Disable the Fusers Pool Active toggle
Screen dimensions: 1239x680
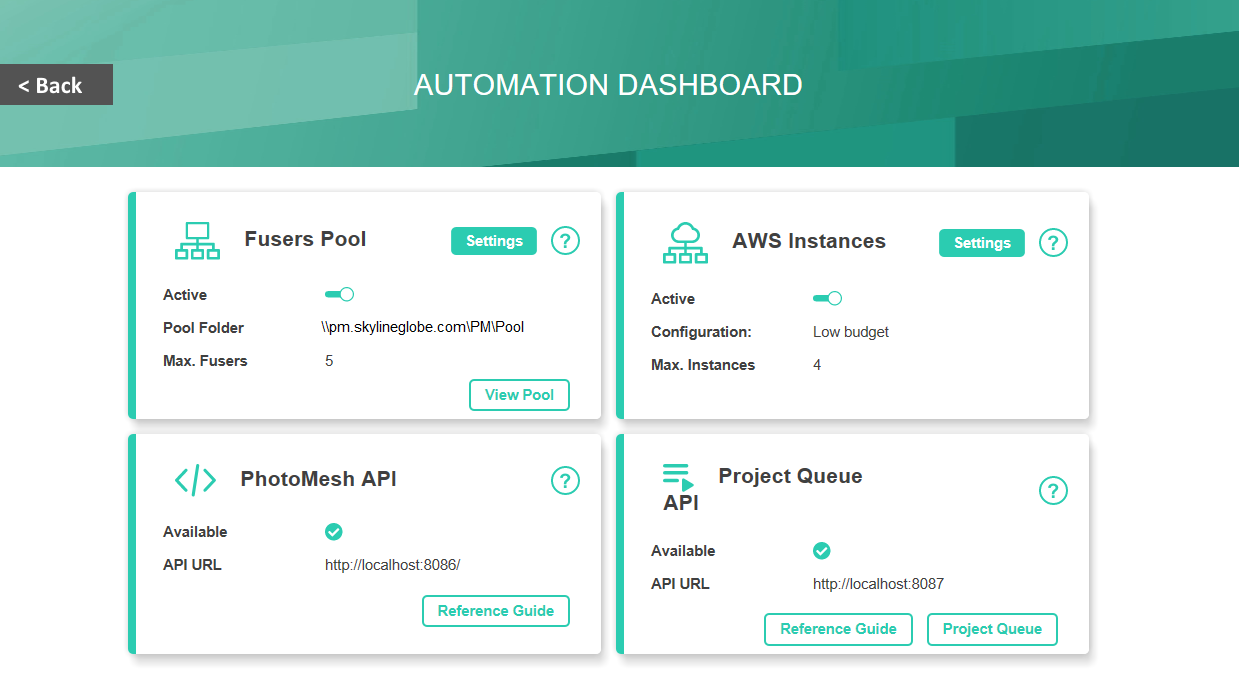[x=339, y=294]
